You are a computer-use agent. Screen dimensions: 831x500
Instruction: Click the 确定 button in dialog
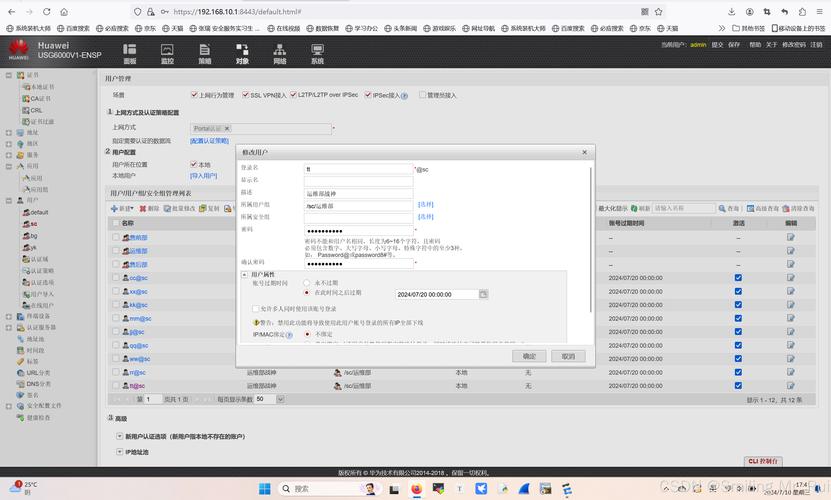[529, 356]
